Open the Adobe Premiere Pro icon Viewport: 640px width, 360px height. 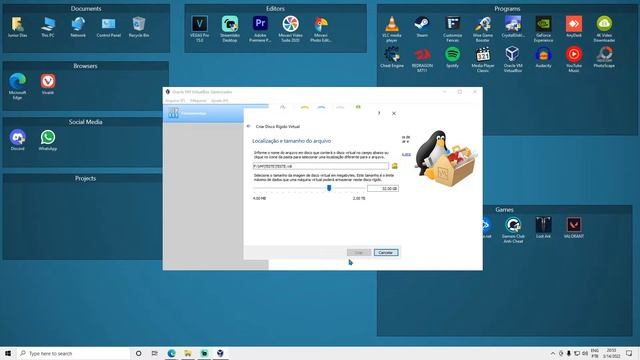(x=260, y=29)
